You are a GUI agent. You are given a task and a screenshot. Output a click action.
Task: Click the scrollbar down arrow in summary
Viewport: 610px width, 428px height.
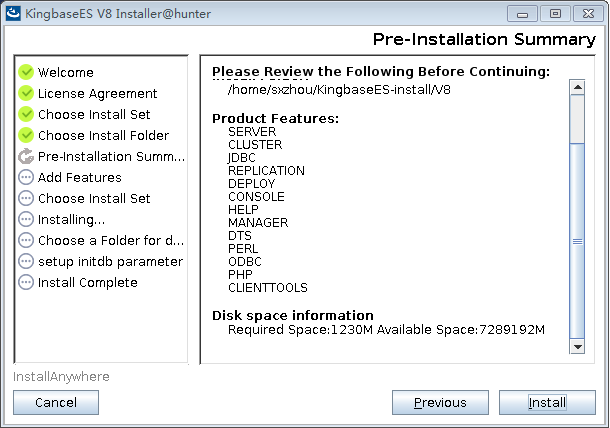(x=577, y=346)
